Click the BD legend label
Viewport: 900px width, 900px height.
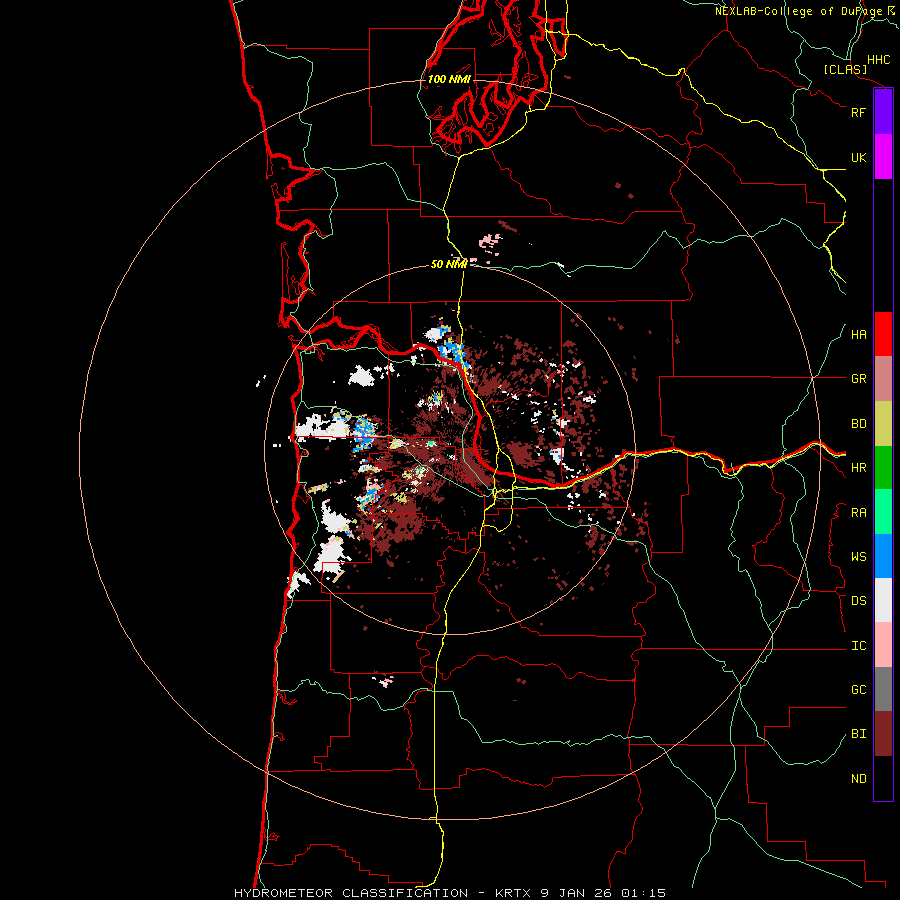[858, 424]
